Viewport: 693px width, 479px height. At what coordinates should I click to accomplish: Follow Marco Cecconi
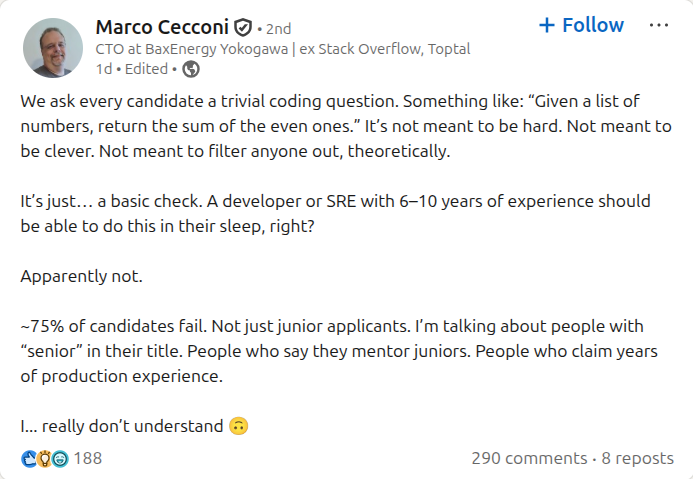point(581,26)
